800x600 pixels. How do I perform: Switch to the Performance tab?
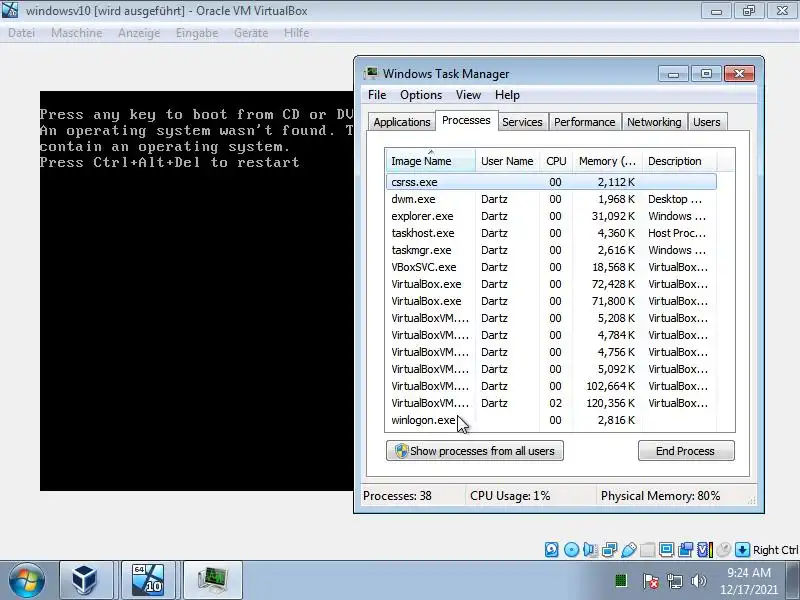pyautogui.click(x=584, y=122)
